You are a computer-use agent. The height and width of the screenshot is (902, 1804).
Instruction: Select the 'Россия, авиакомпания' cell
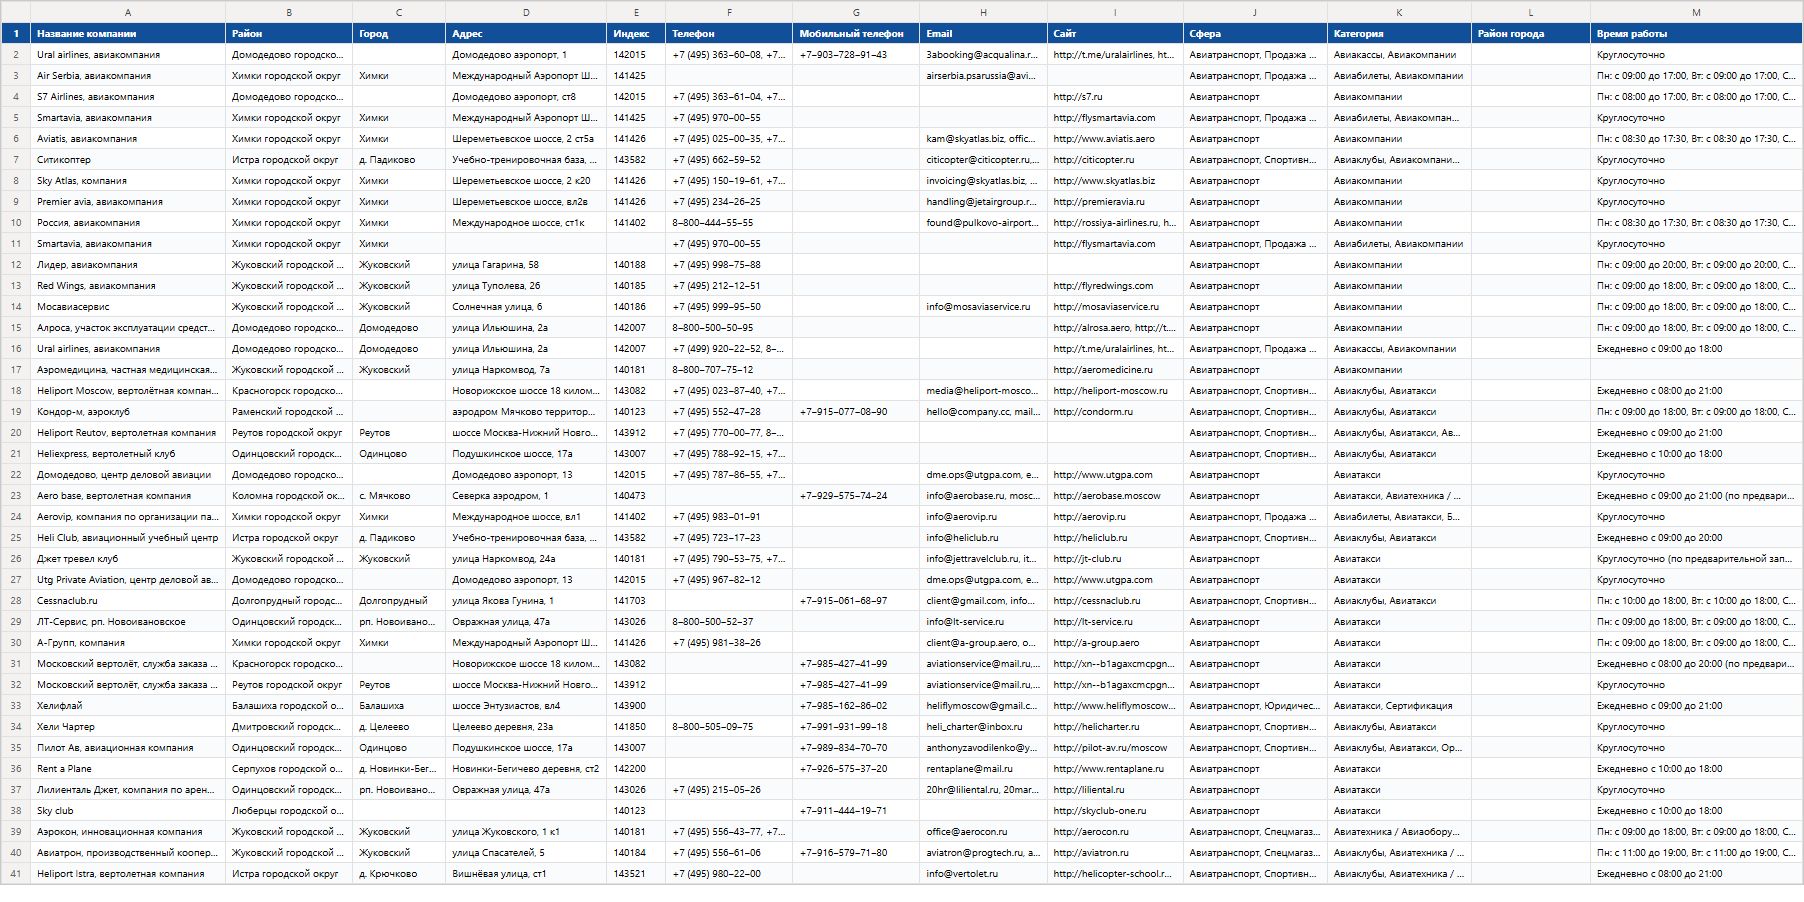pyautogui.click(x=128, y=223)
